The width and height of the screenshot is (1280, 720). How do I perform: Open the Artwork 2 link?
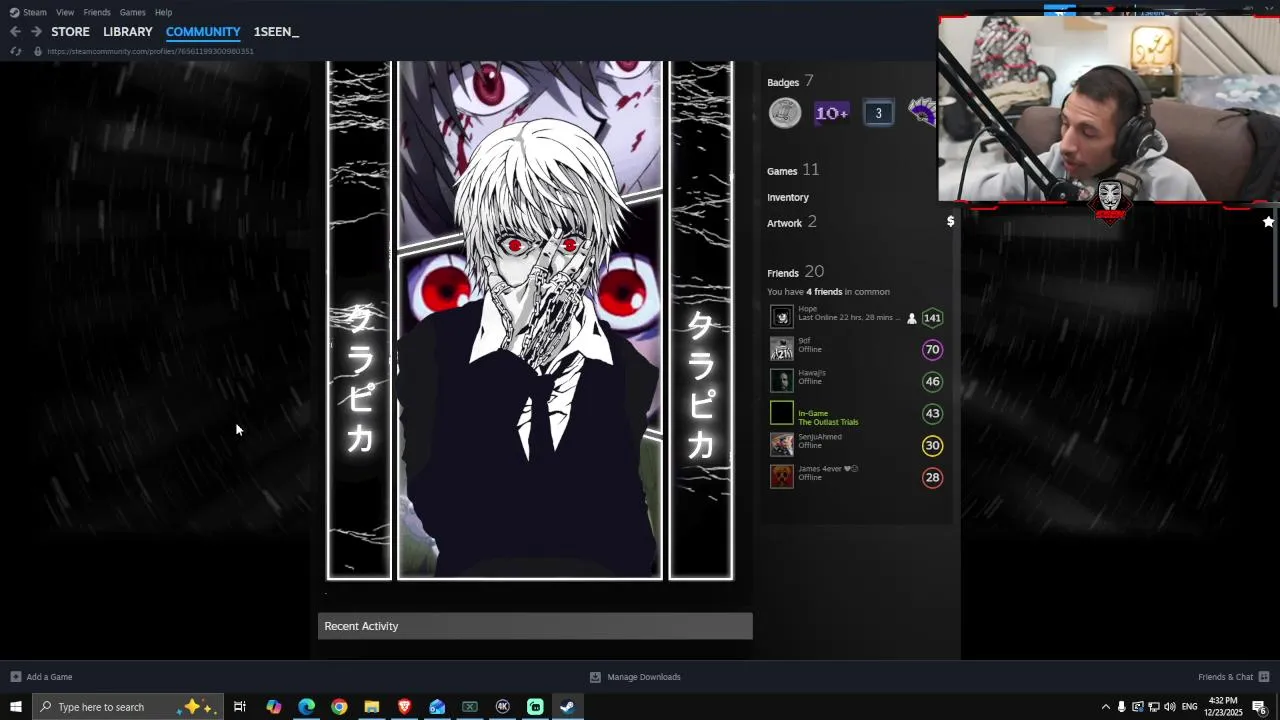[x=792, y=223]
